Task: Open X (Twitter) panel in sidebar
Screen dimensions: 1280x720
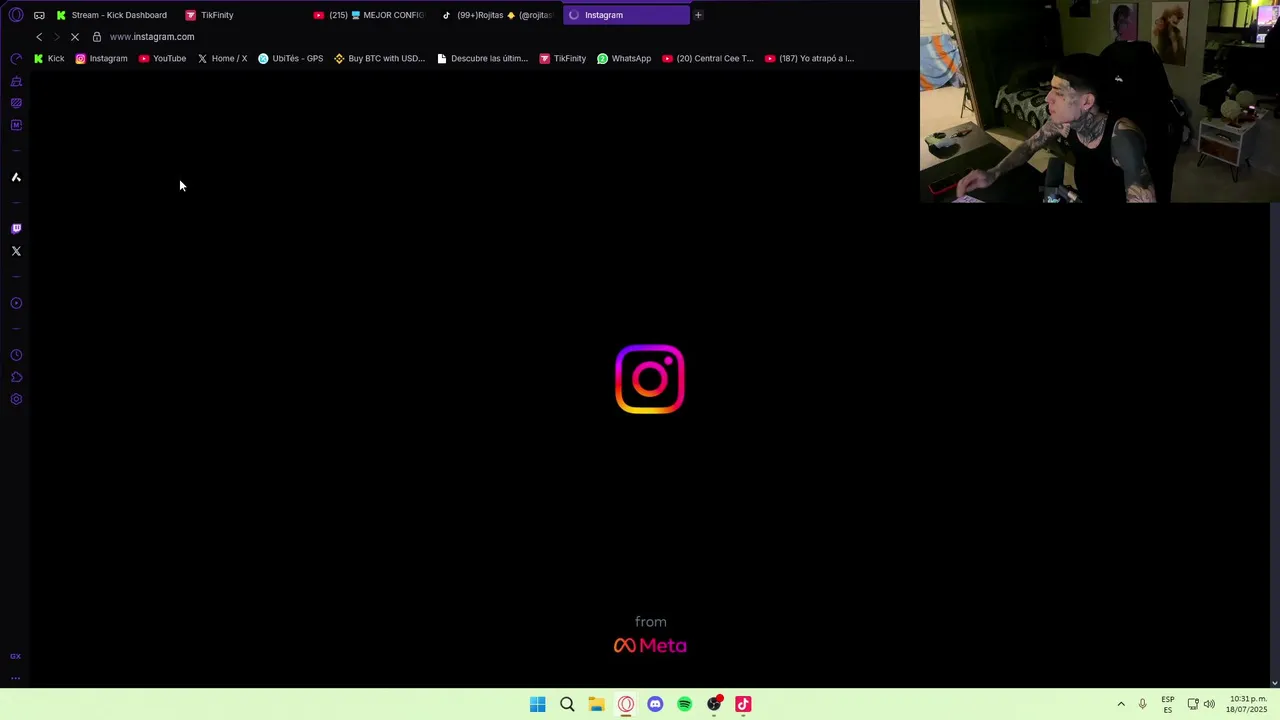Action: tap(16, 251)
